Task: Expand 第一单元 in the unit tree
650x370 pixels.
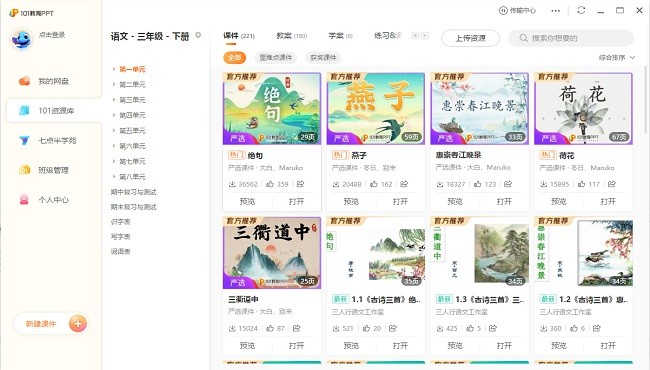Action: (x=114, y=69)
